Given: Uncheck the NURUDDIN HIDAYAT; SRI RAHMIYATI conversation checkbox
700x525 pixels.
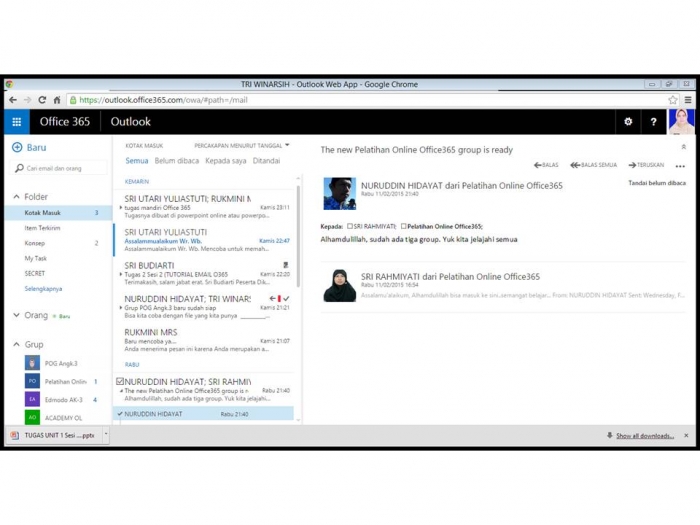Looking at the screenshot, I should pyautogui.click(x=120, y=381).
